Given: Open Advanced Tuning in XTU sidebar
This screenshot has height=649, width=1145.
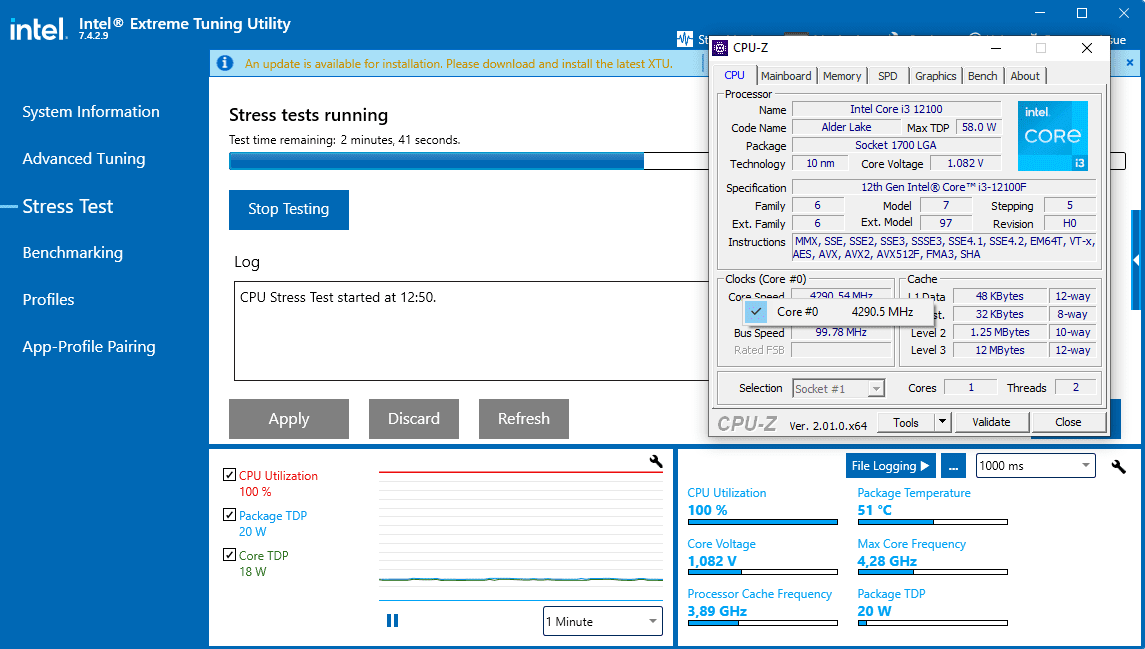Looking at the screenshot, I should pos(84,158).
